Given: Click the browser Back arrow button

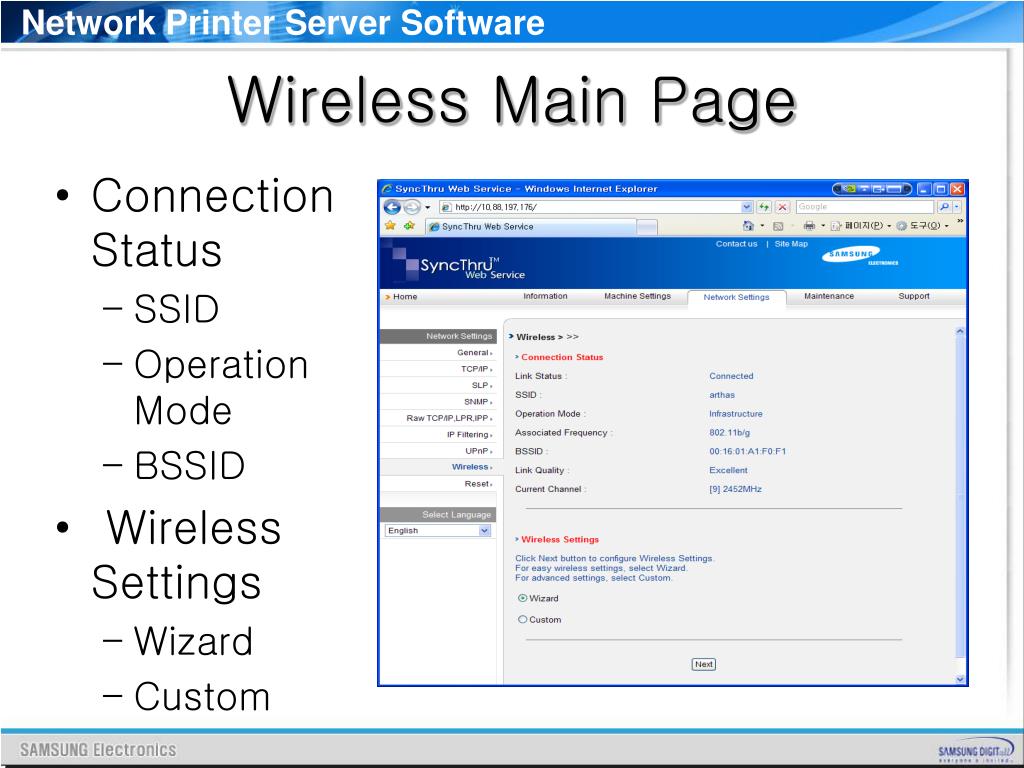Looking at the screenshot, I should point(392,207).
